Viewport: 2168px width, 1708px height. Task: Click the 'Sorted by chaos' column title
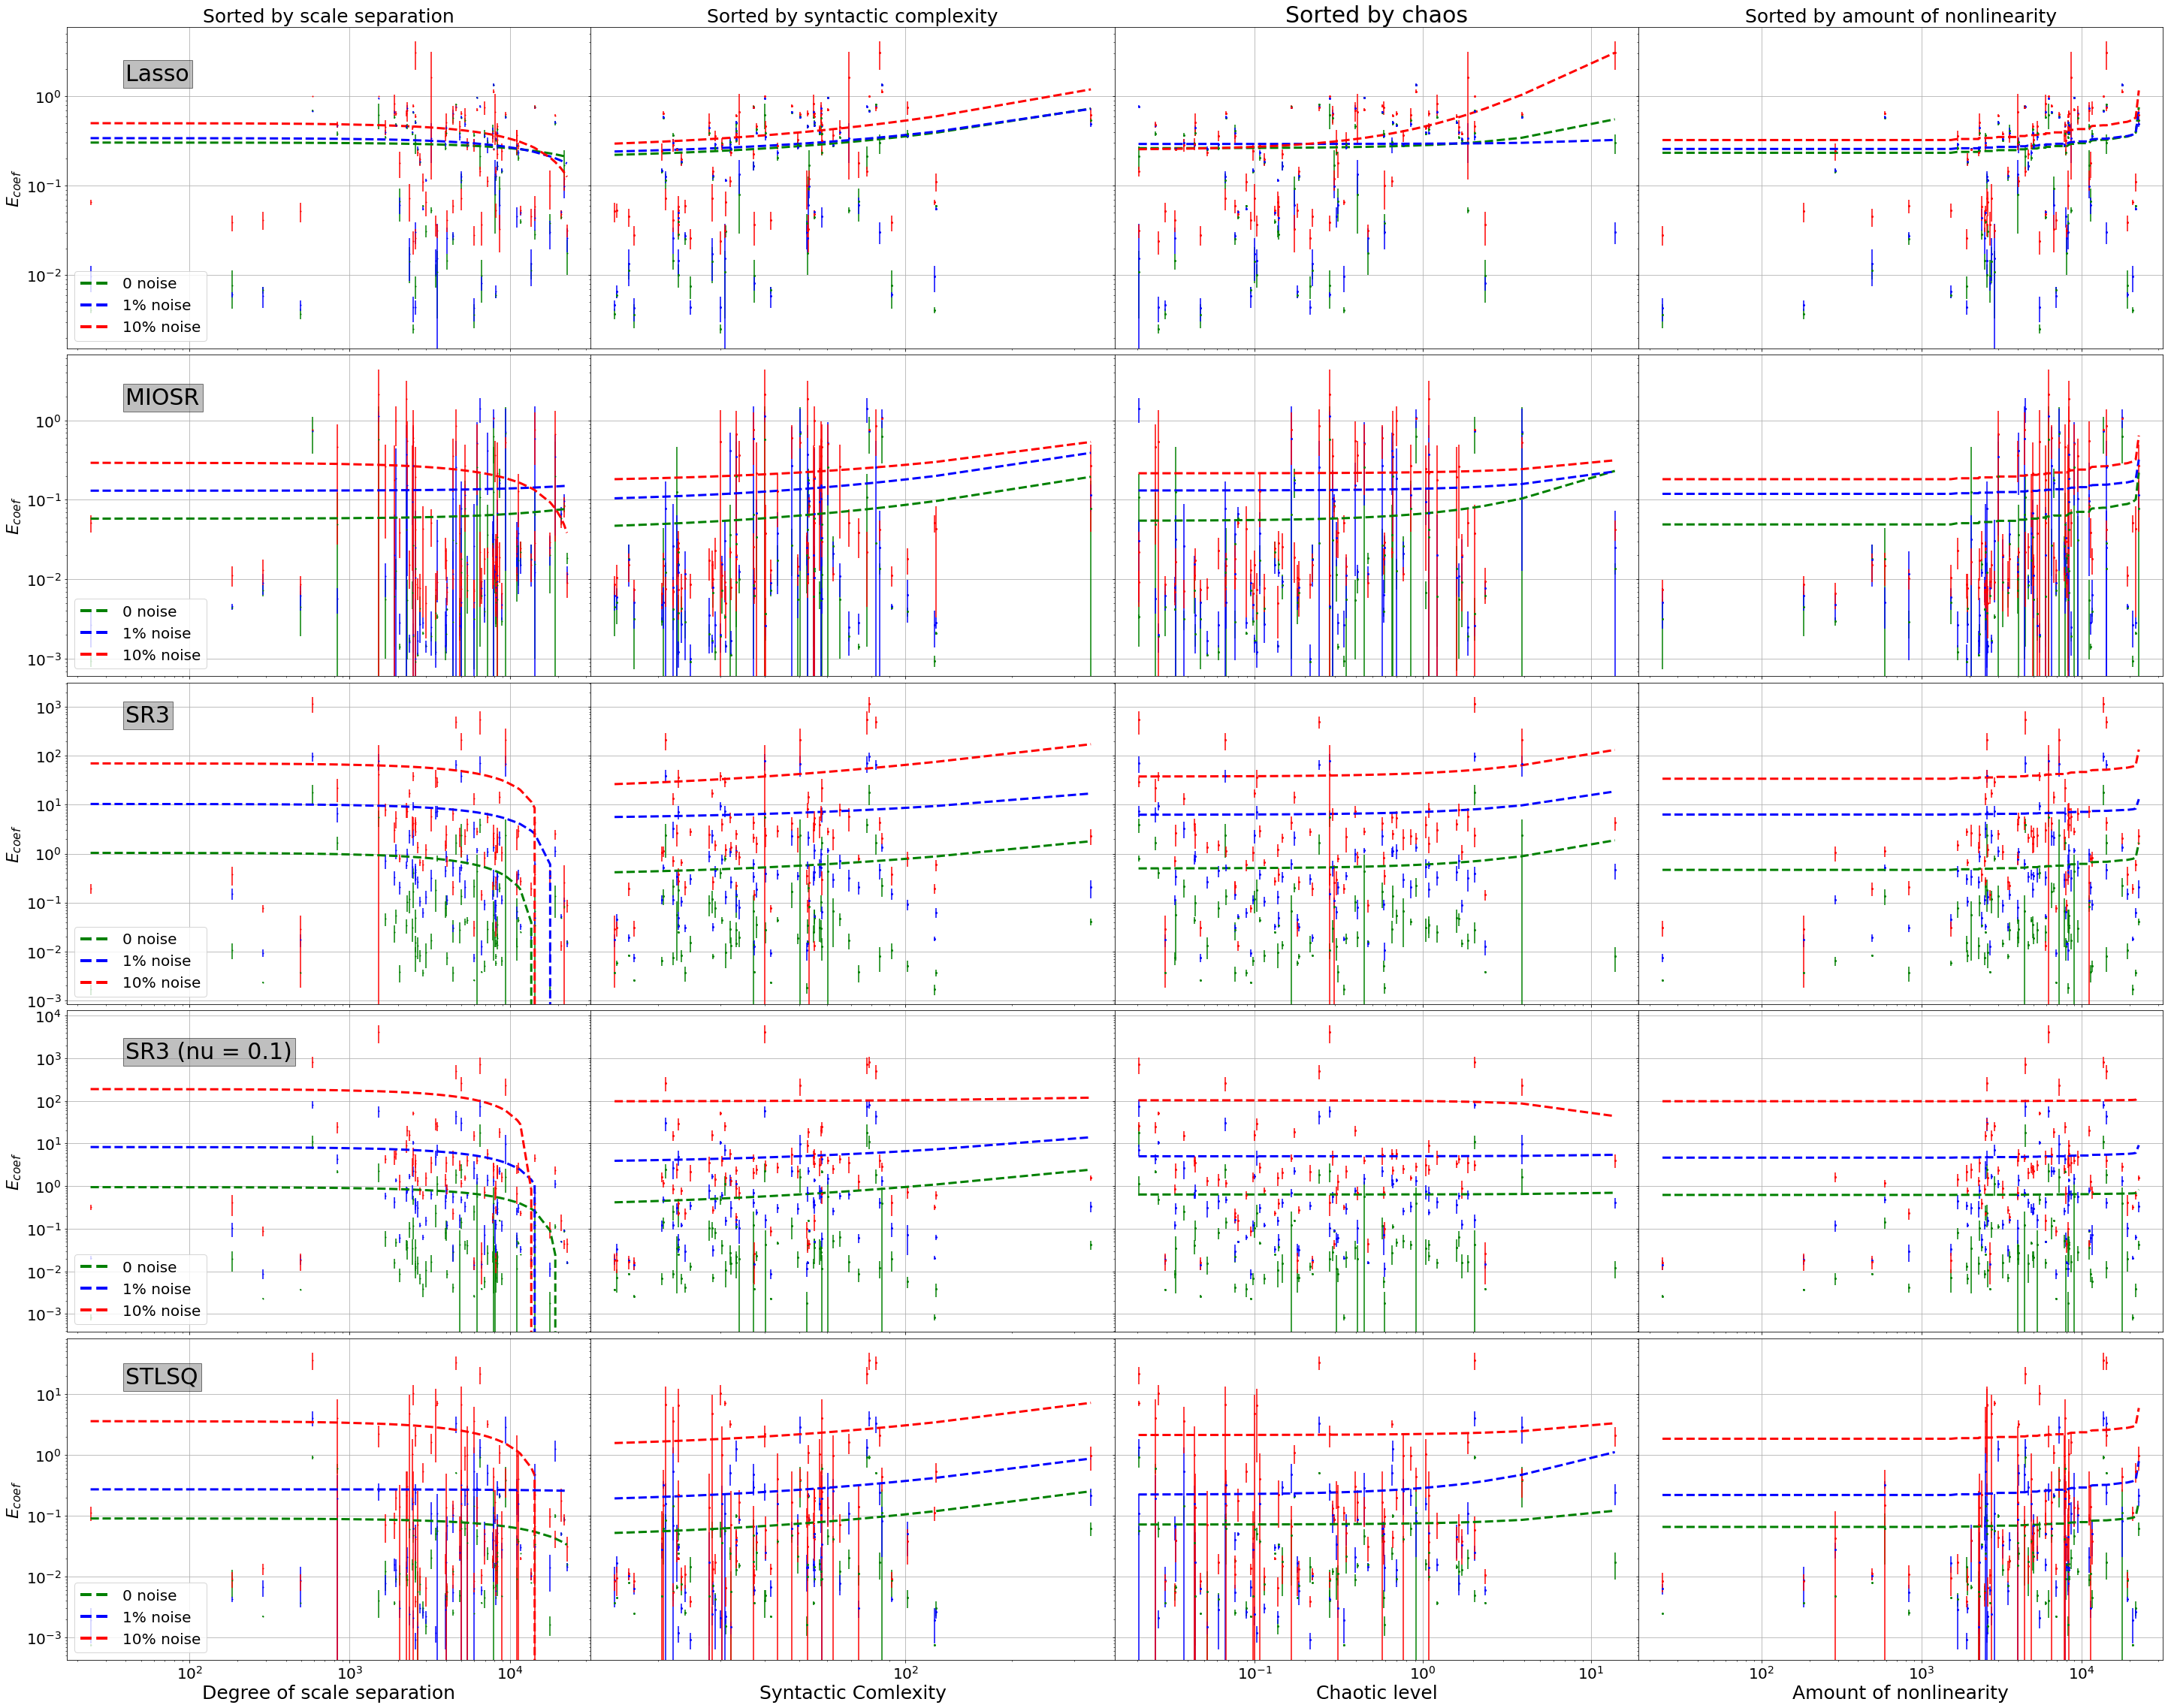coord(1376,15)
